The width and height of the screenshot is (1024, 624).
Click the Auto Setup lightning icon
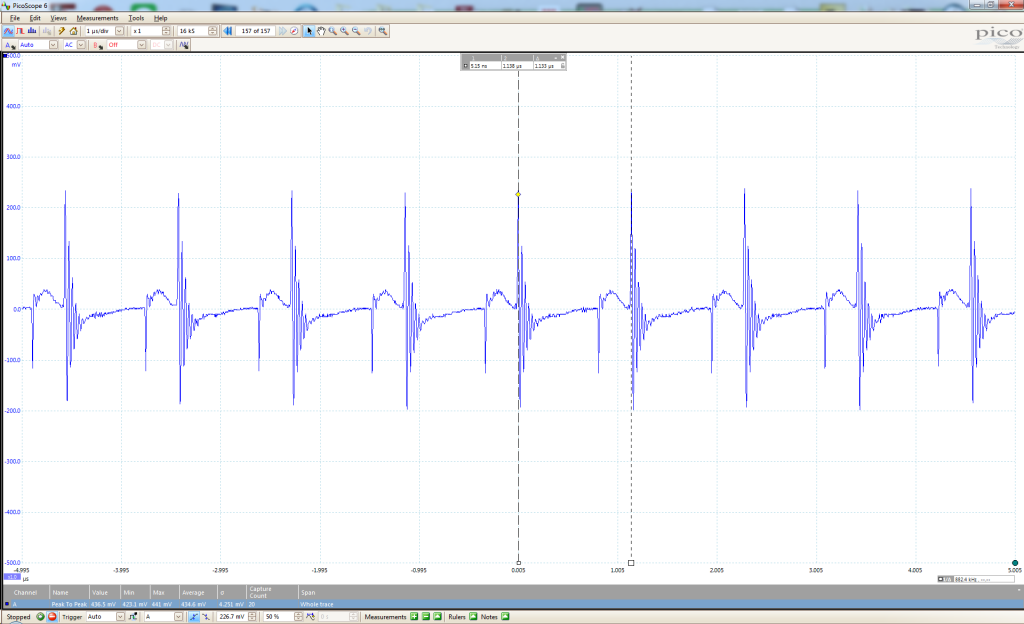point(61,31)
